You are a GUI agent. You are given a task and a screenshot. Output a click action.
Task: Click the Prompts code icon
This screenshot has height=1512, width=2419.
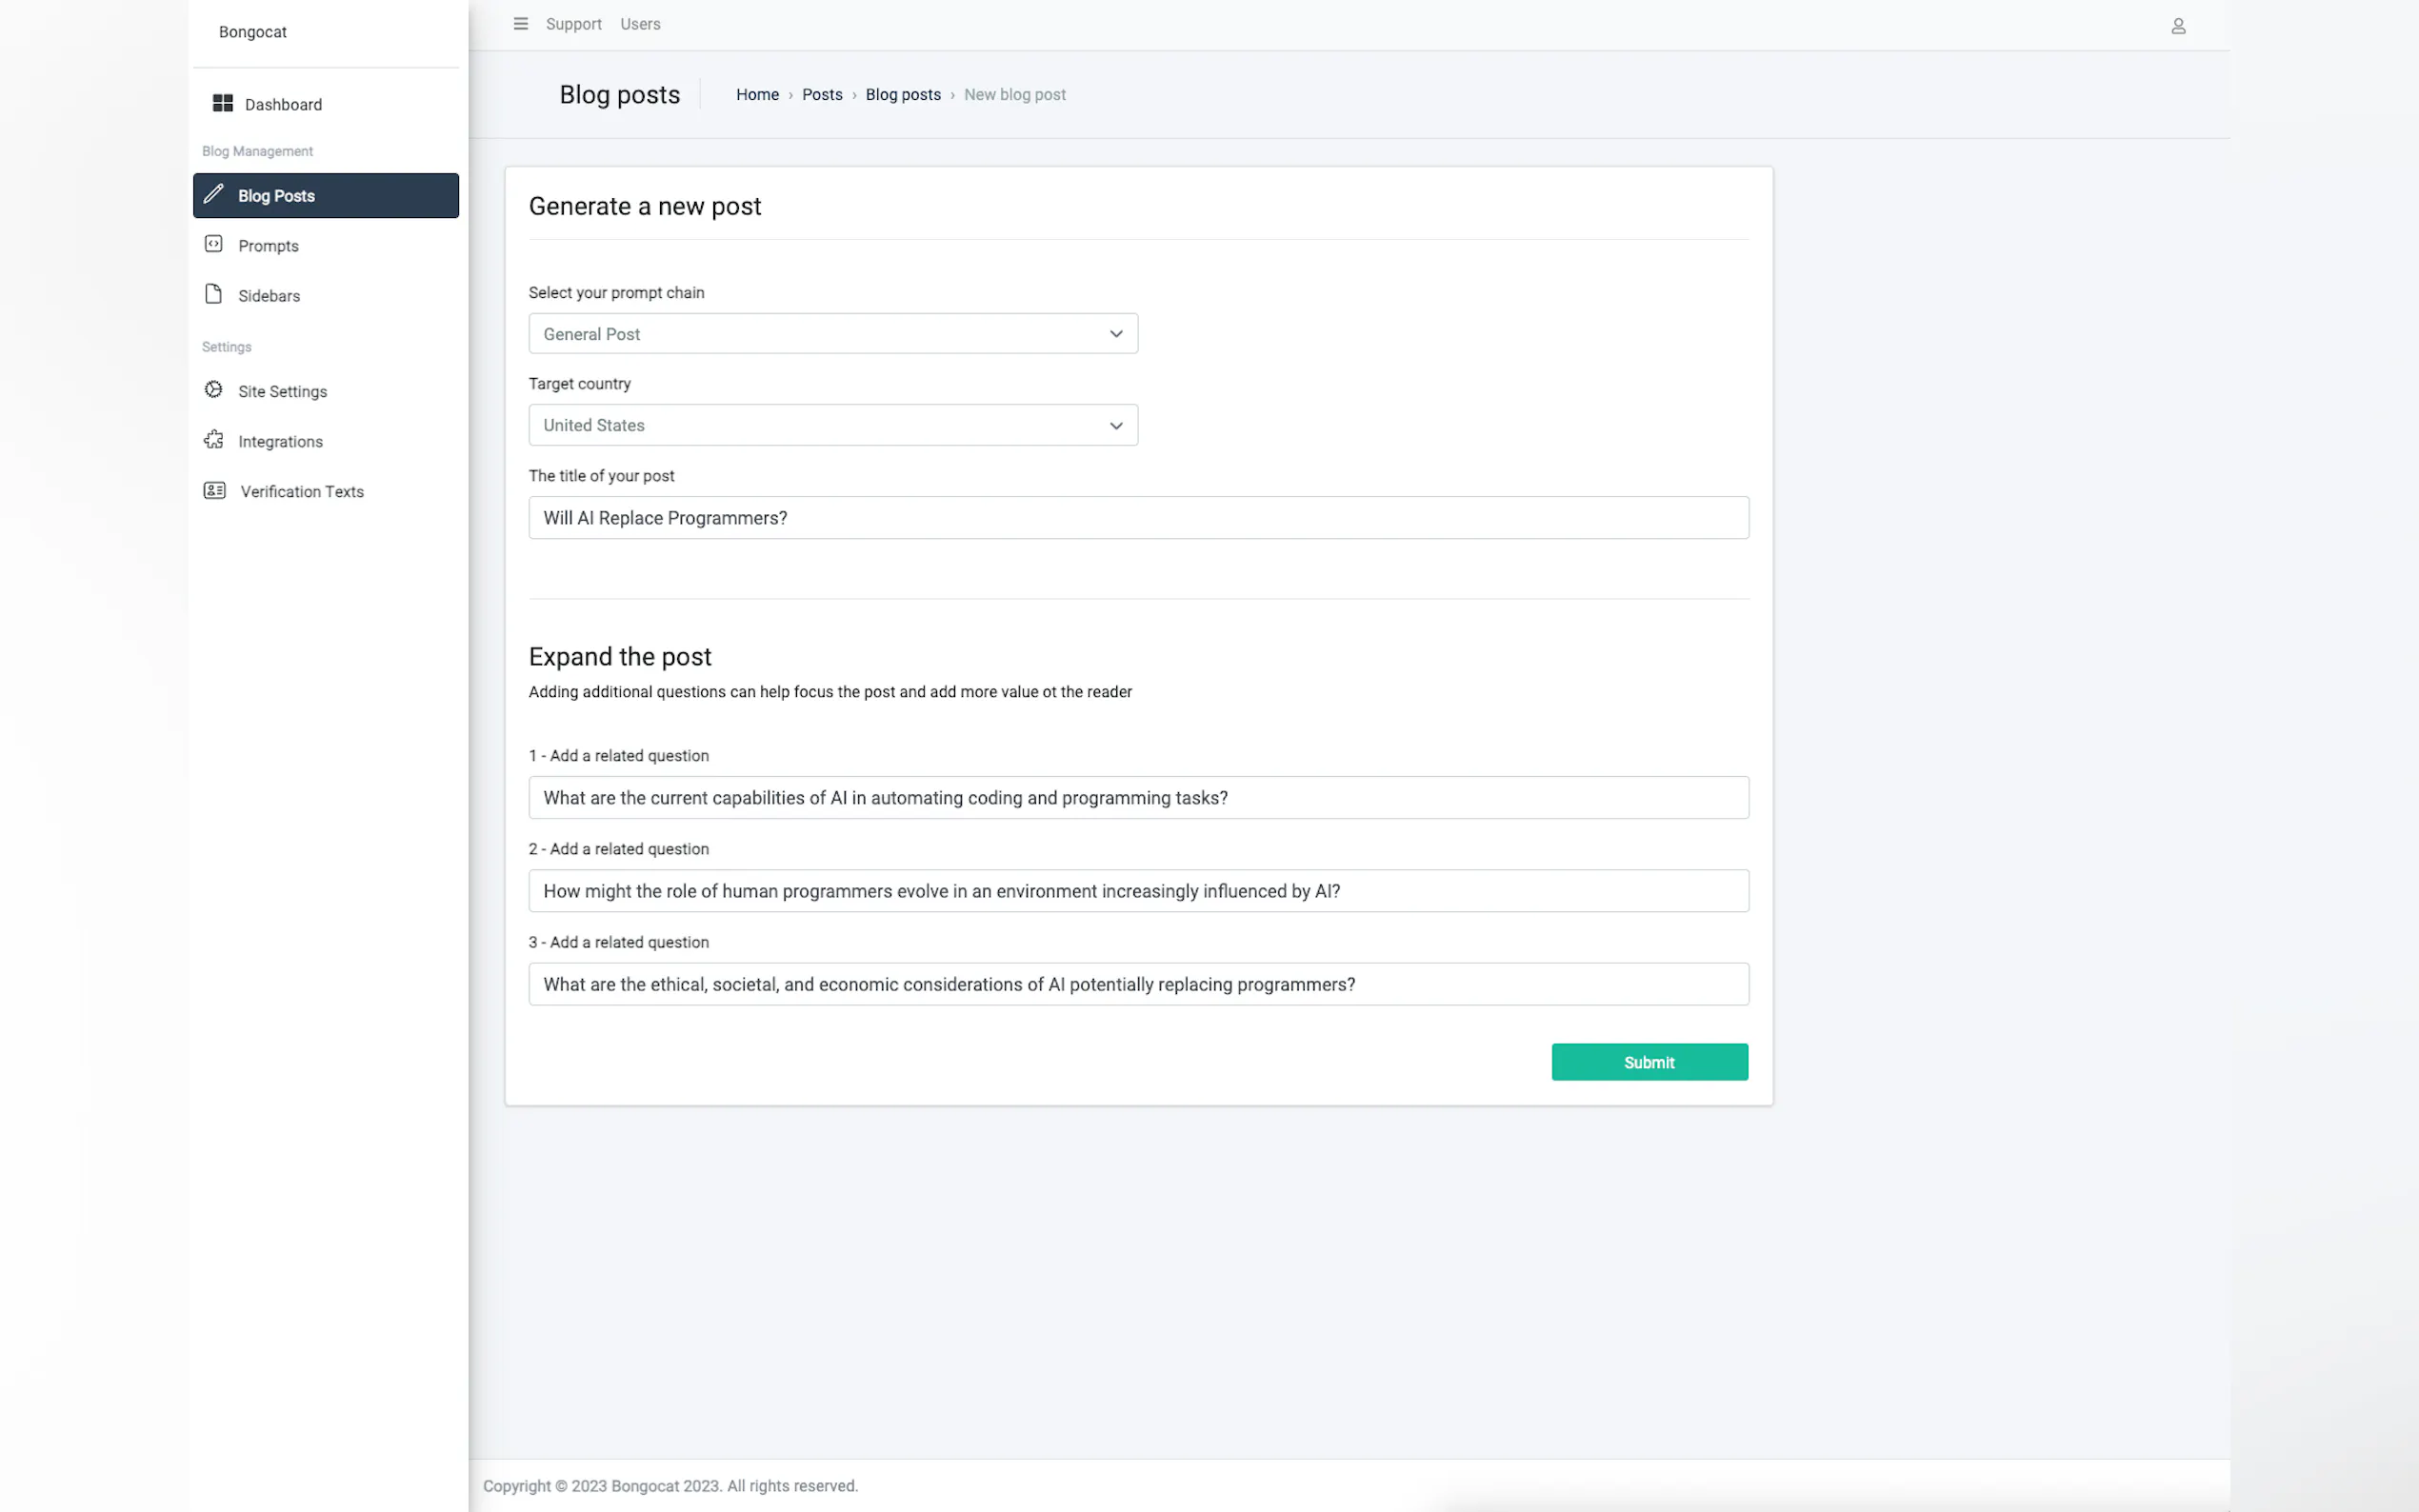pos(213,244)
